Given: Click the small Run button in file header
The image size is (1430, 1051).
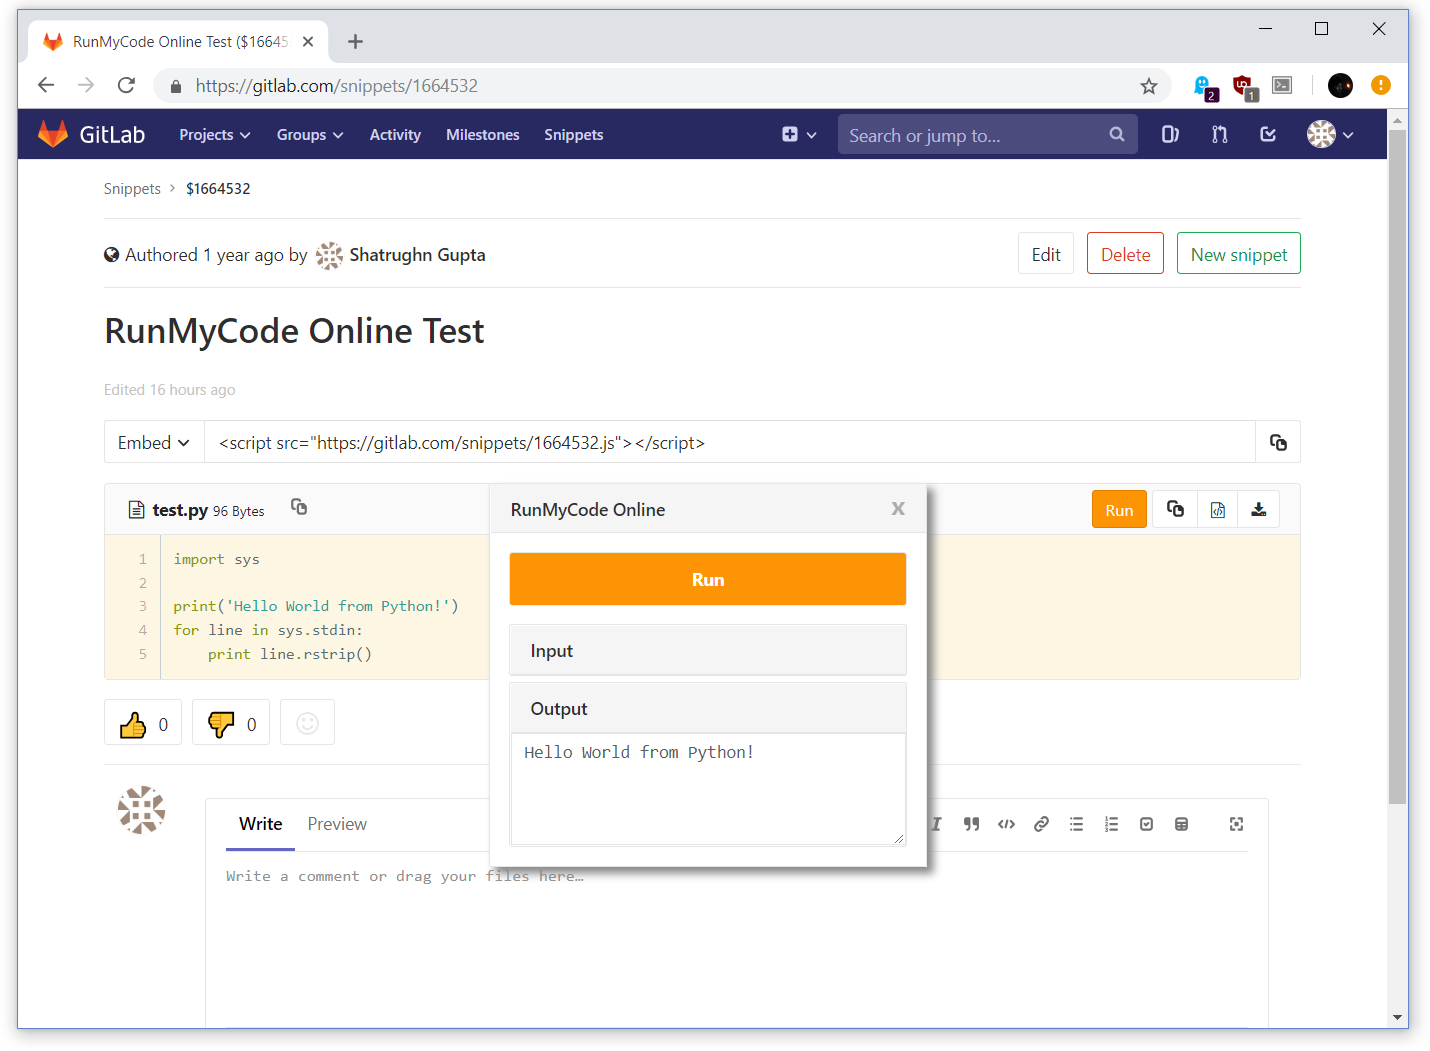Looking at the screenshot, I should [x=1119, y=510].
